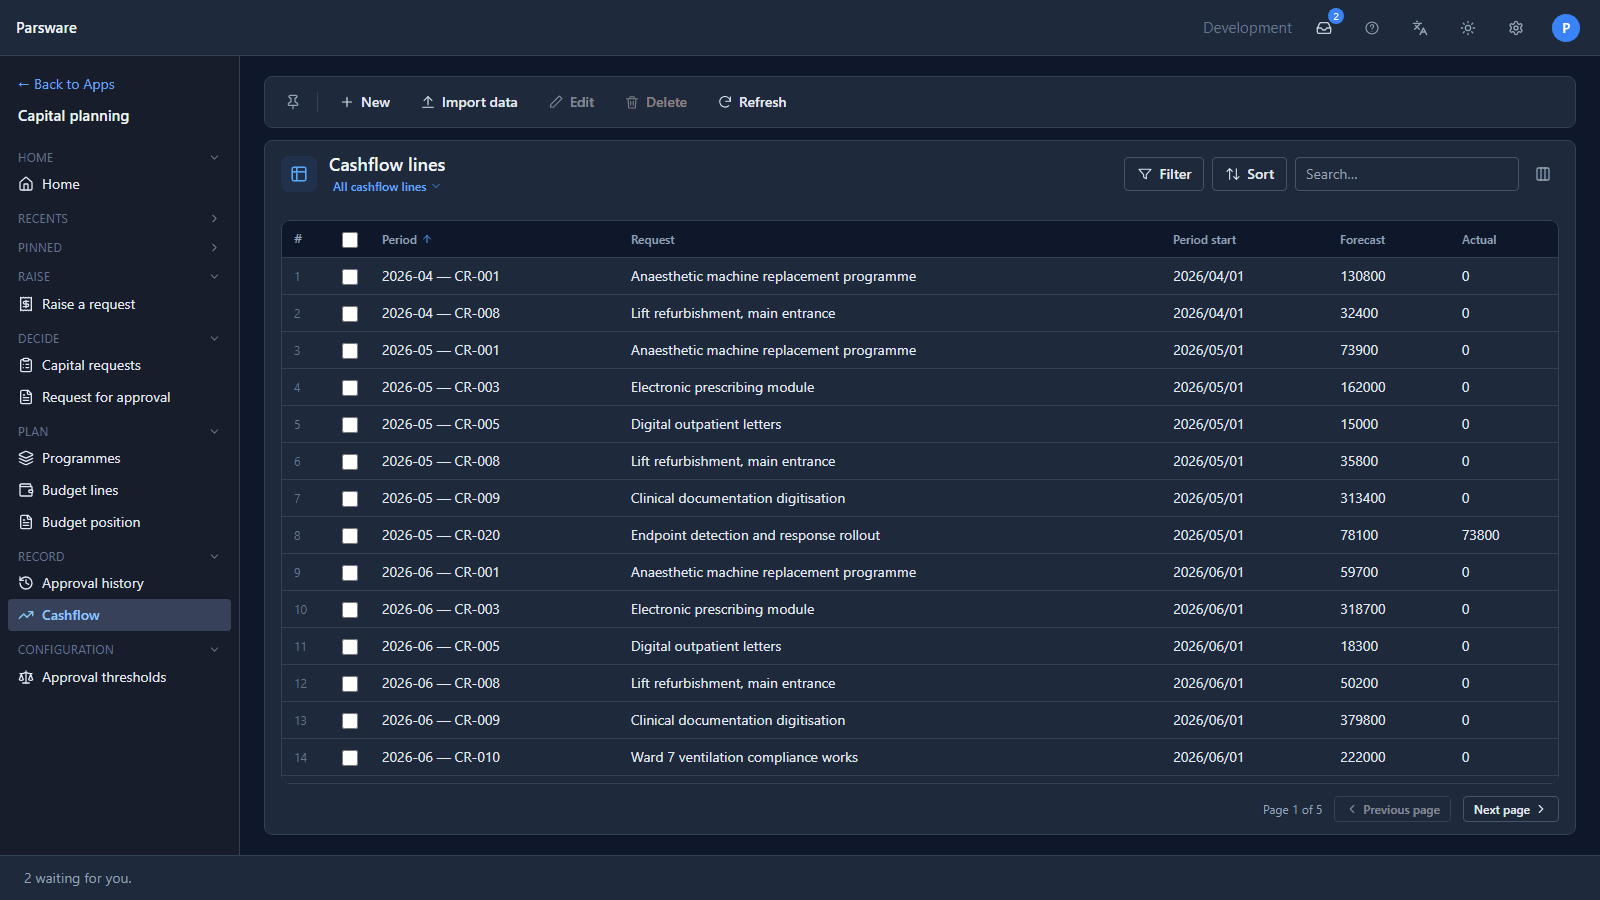
Task: Open the user profile avatar P
Action: coord(1566,28)
